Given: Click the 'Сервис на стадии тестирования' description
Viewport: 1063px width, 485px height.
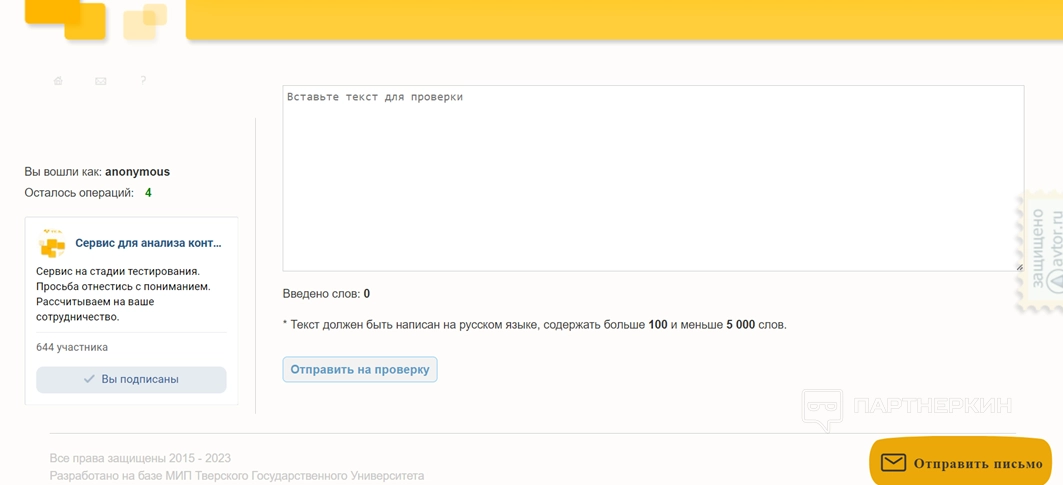Looking at the screenshot, I should point(123,294).
